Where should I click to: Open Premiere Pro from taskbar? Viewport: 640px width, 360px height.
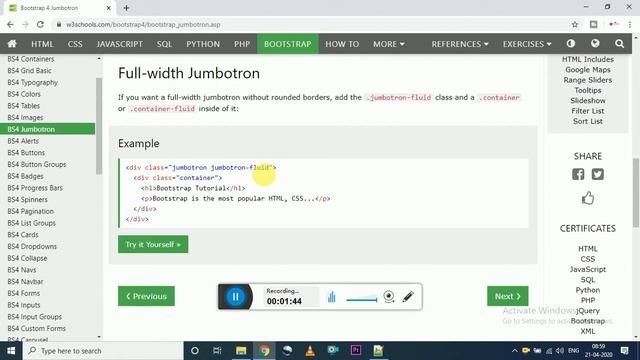[x=356, y=351]
